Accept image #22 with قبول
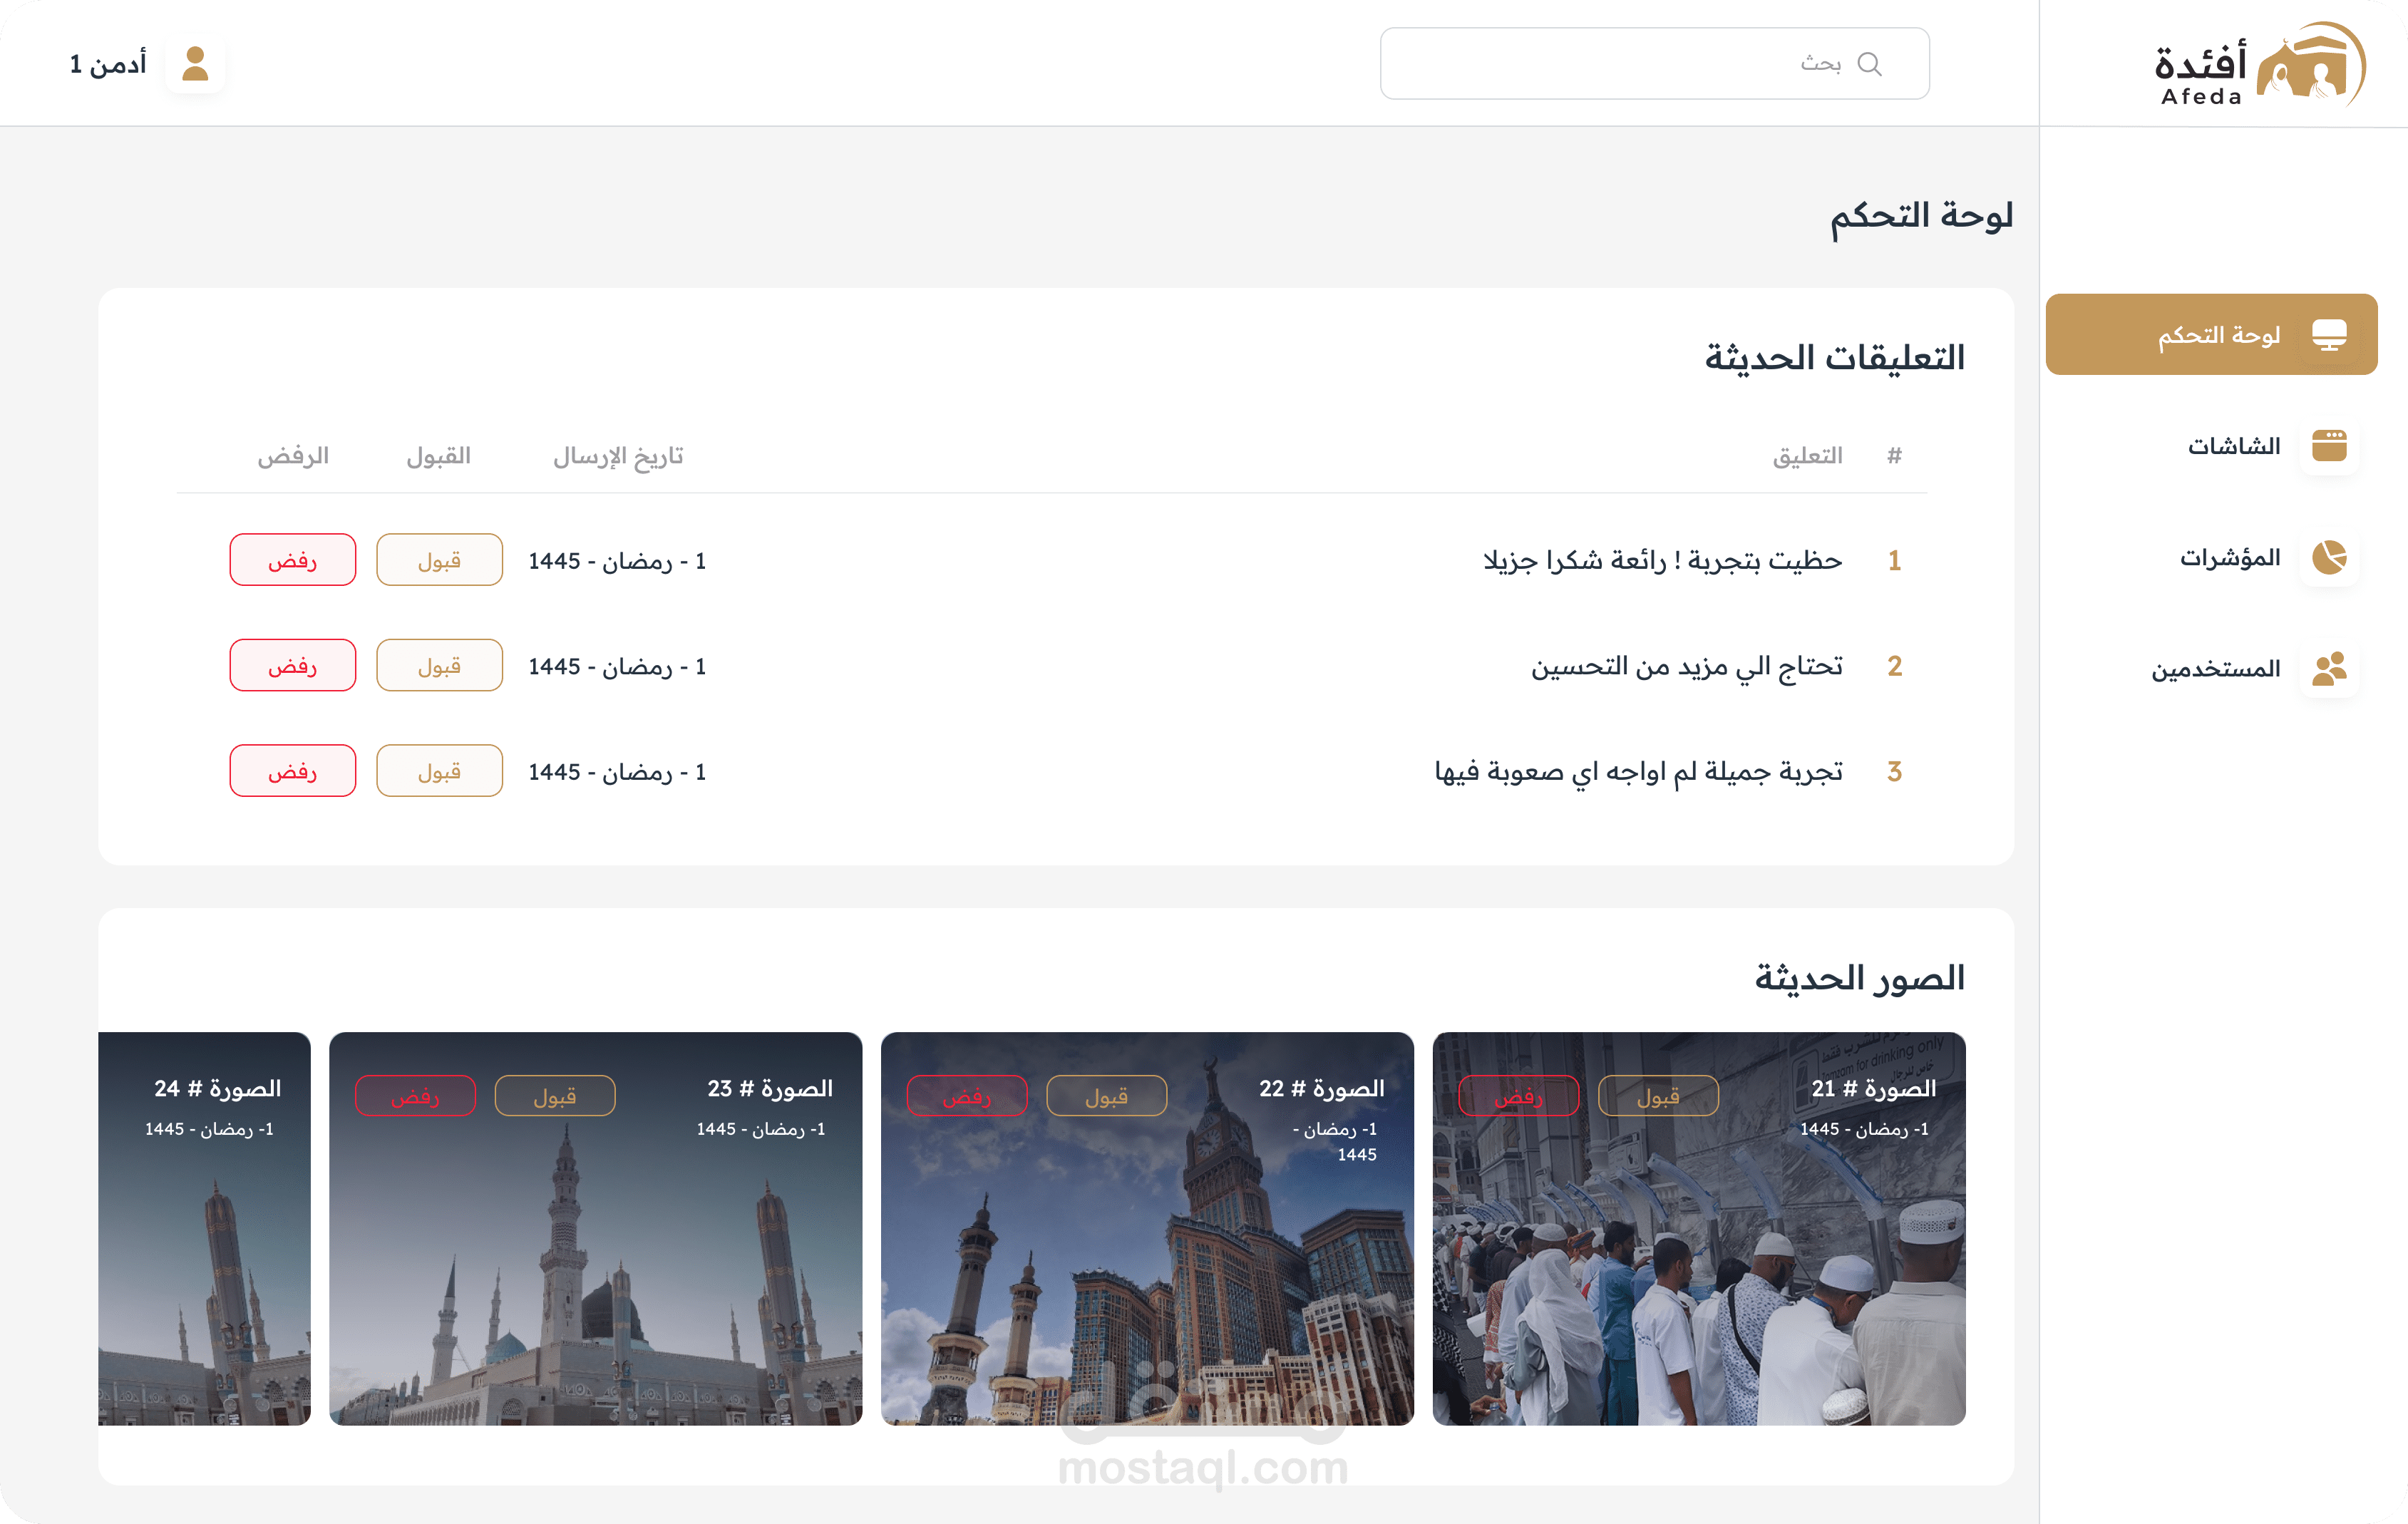 (x=1106, y=1096)
